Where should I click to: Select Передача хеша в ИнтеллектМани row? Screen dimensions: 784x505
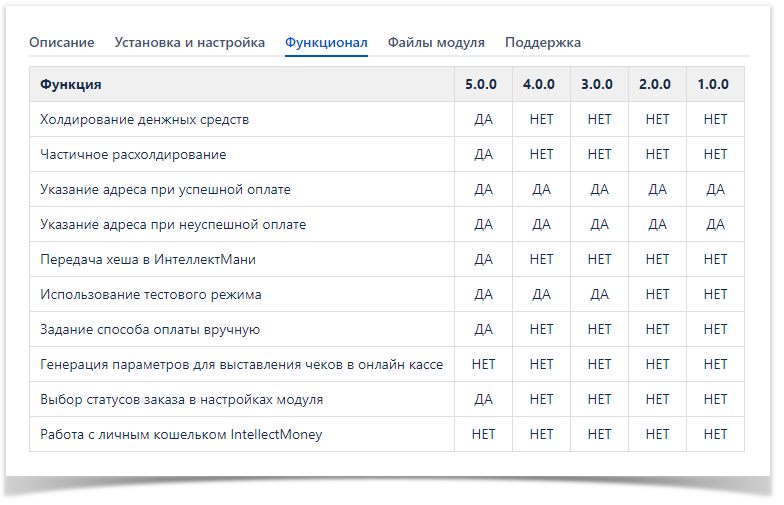click(148, 260)
